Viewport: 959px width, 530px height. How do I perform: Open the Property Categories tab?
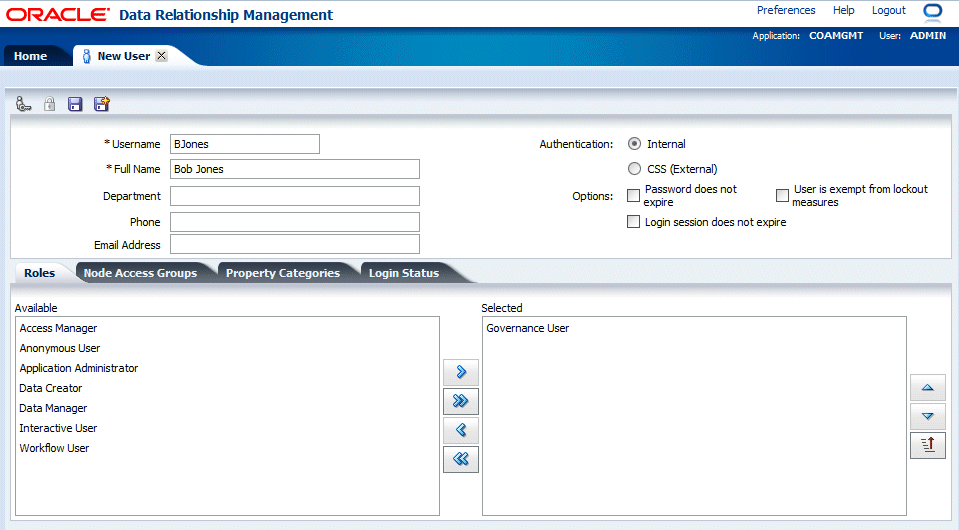(283, 273)
